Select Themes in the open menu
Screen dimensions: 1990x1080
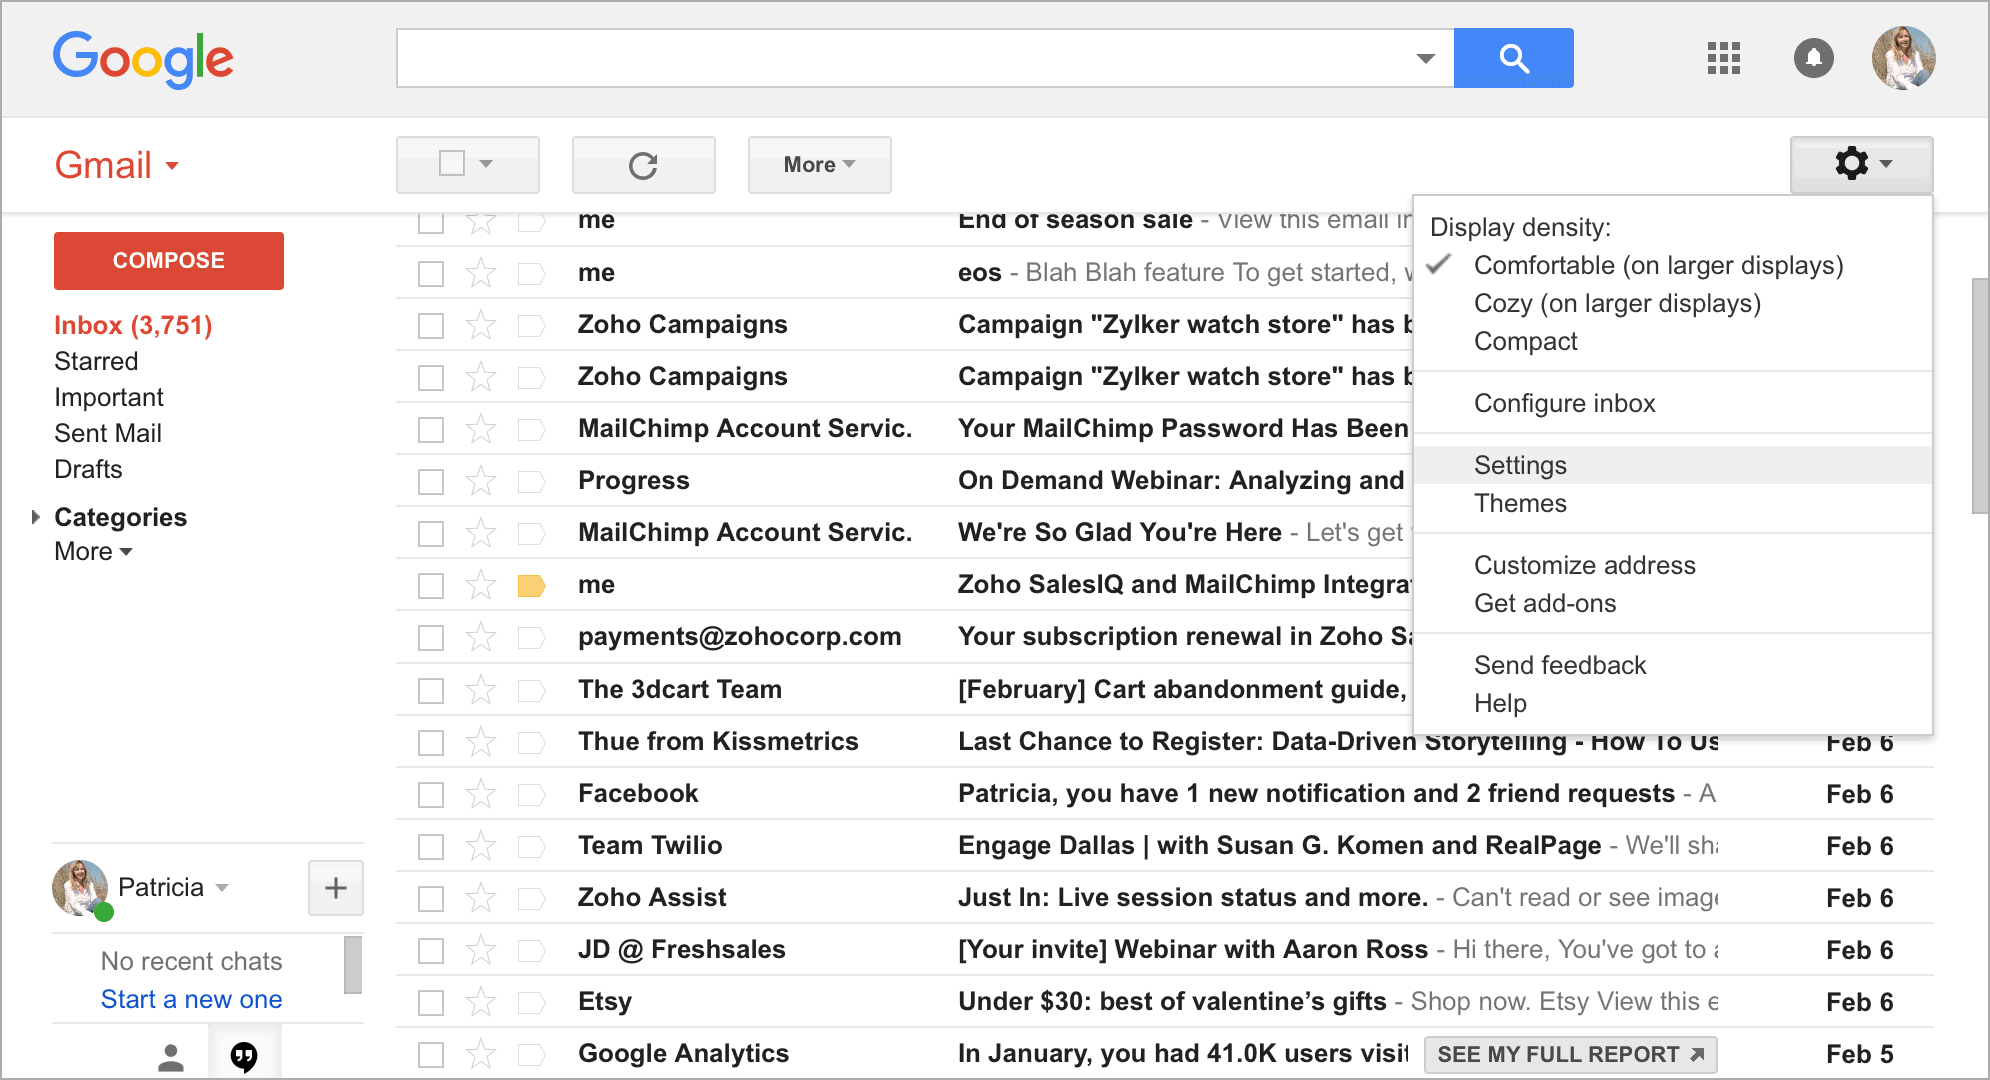1520,504
